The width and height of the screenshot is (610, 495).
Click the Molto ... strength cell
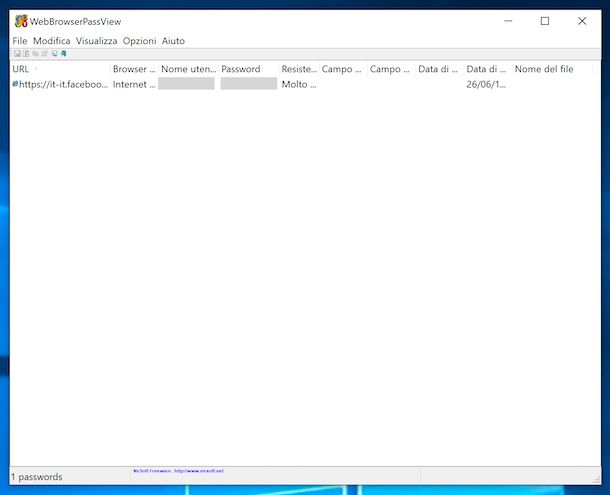tap(299, 84)
